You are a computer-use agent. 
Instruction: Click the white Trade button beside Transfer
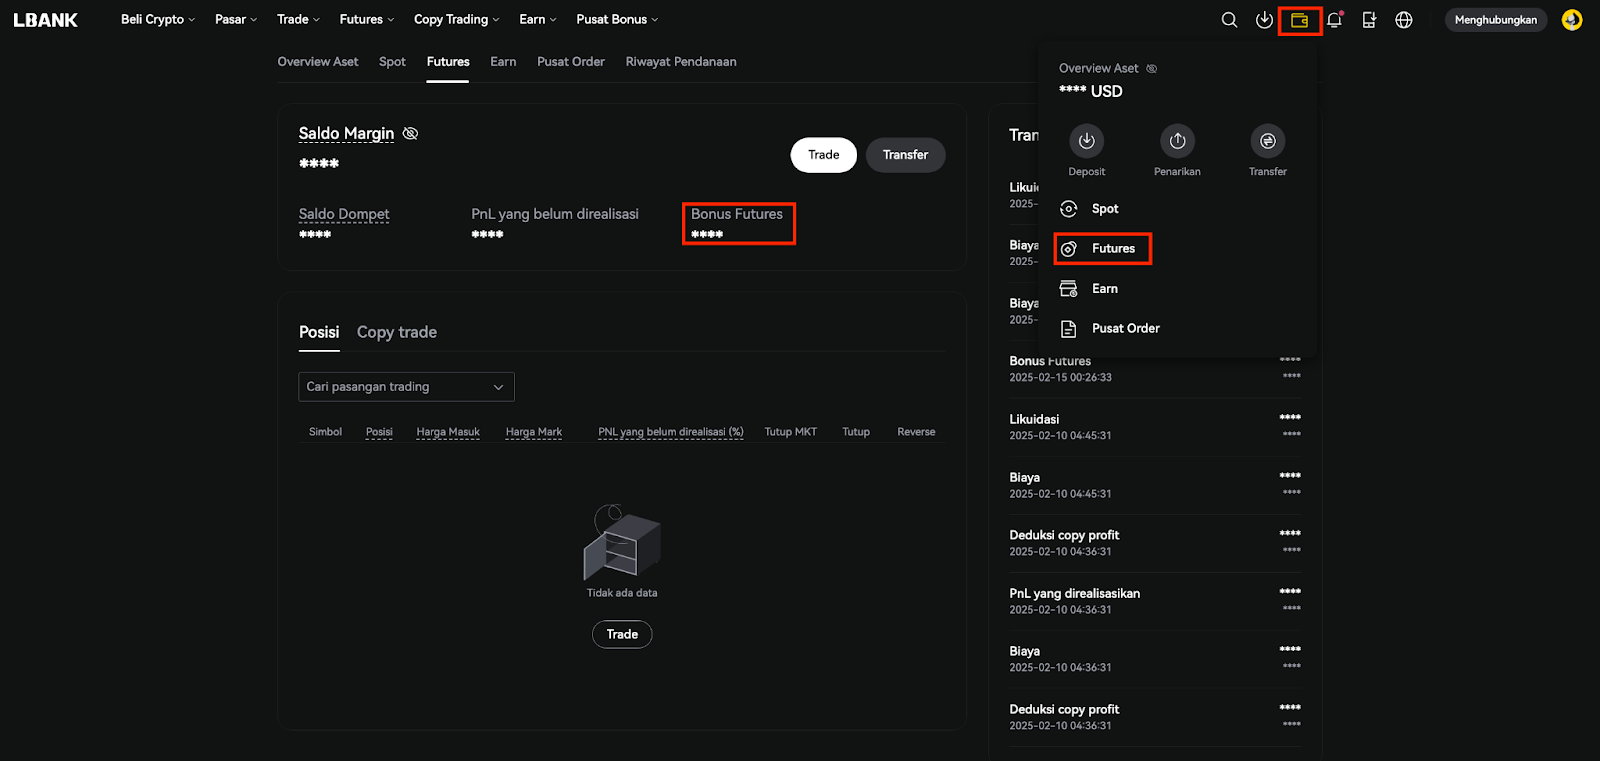(823, 155)
